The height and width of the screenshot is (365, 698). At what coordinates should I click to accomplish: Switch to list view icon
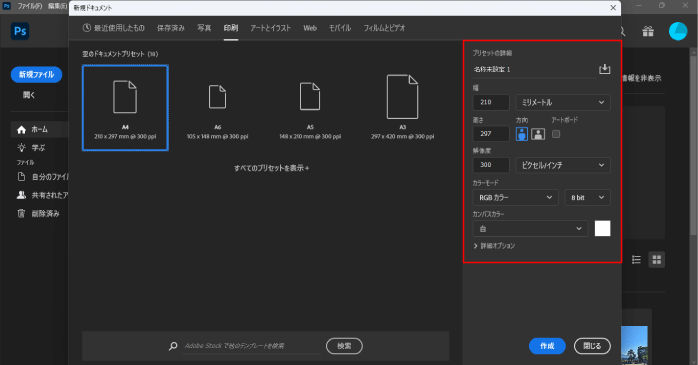pos(636,260)
